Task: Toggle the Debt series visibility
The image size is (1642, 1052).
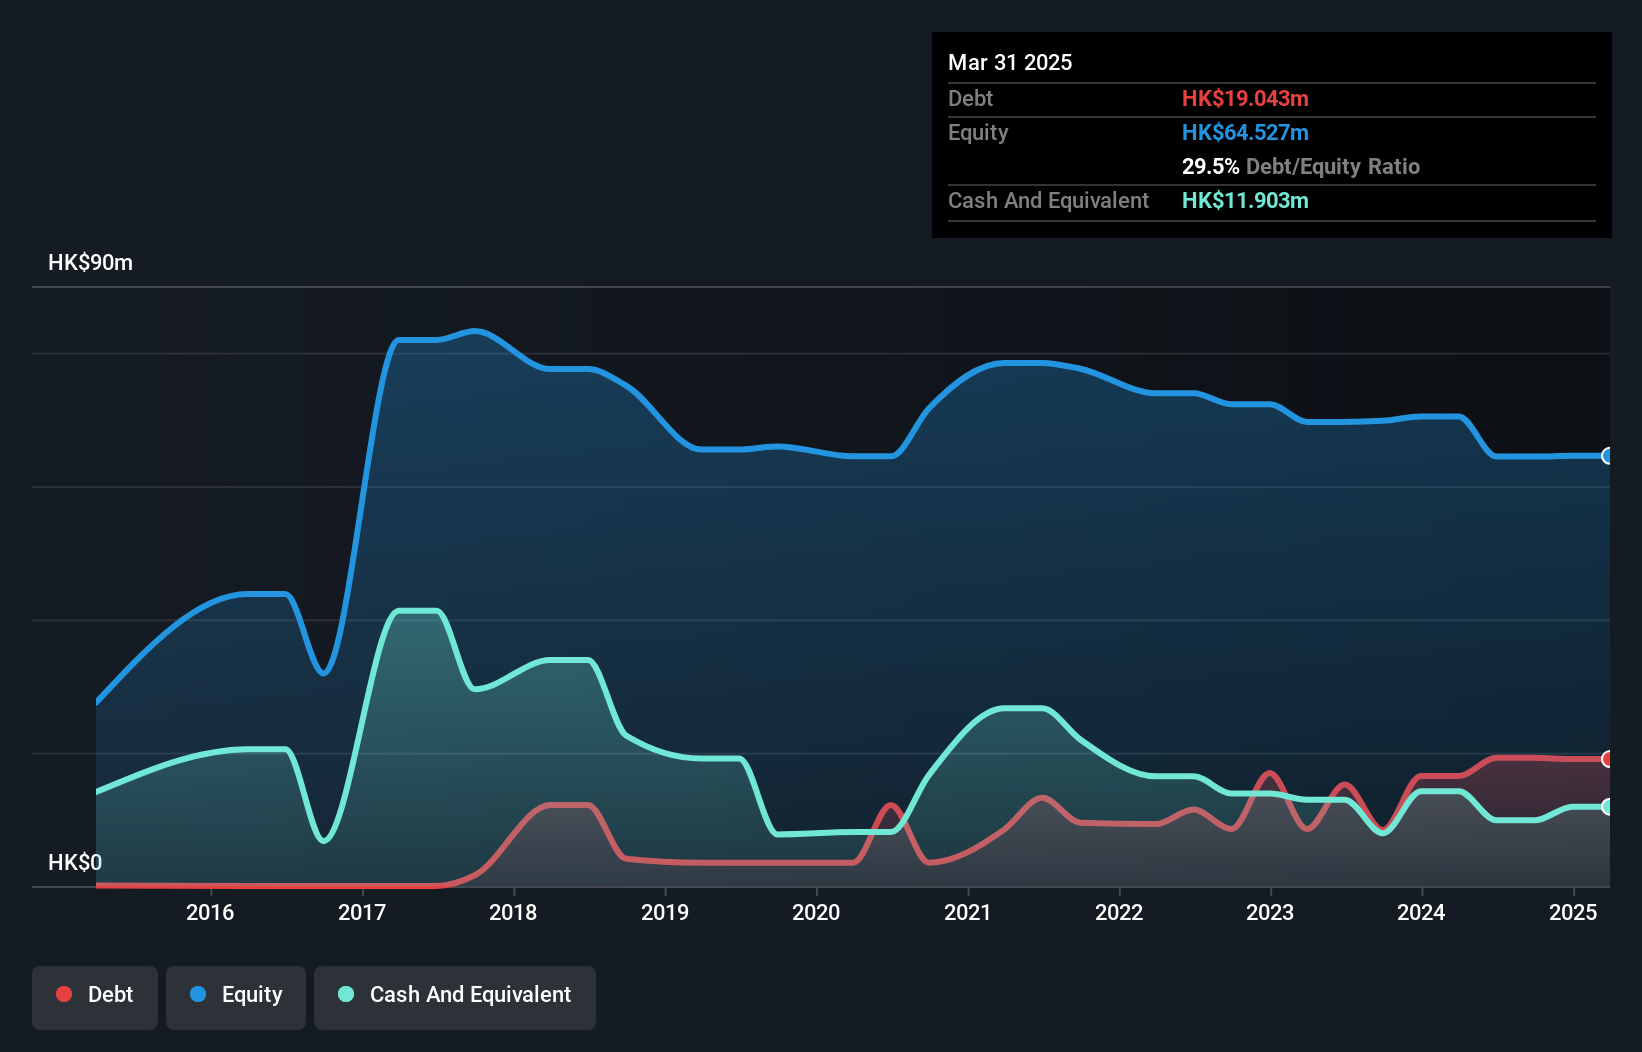Action: [x=95, y=995]
